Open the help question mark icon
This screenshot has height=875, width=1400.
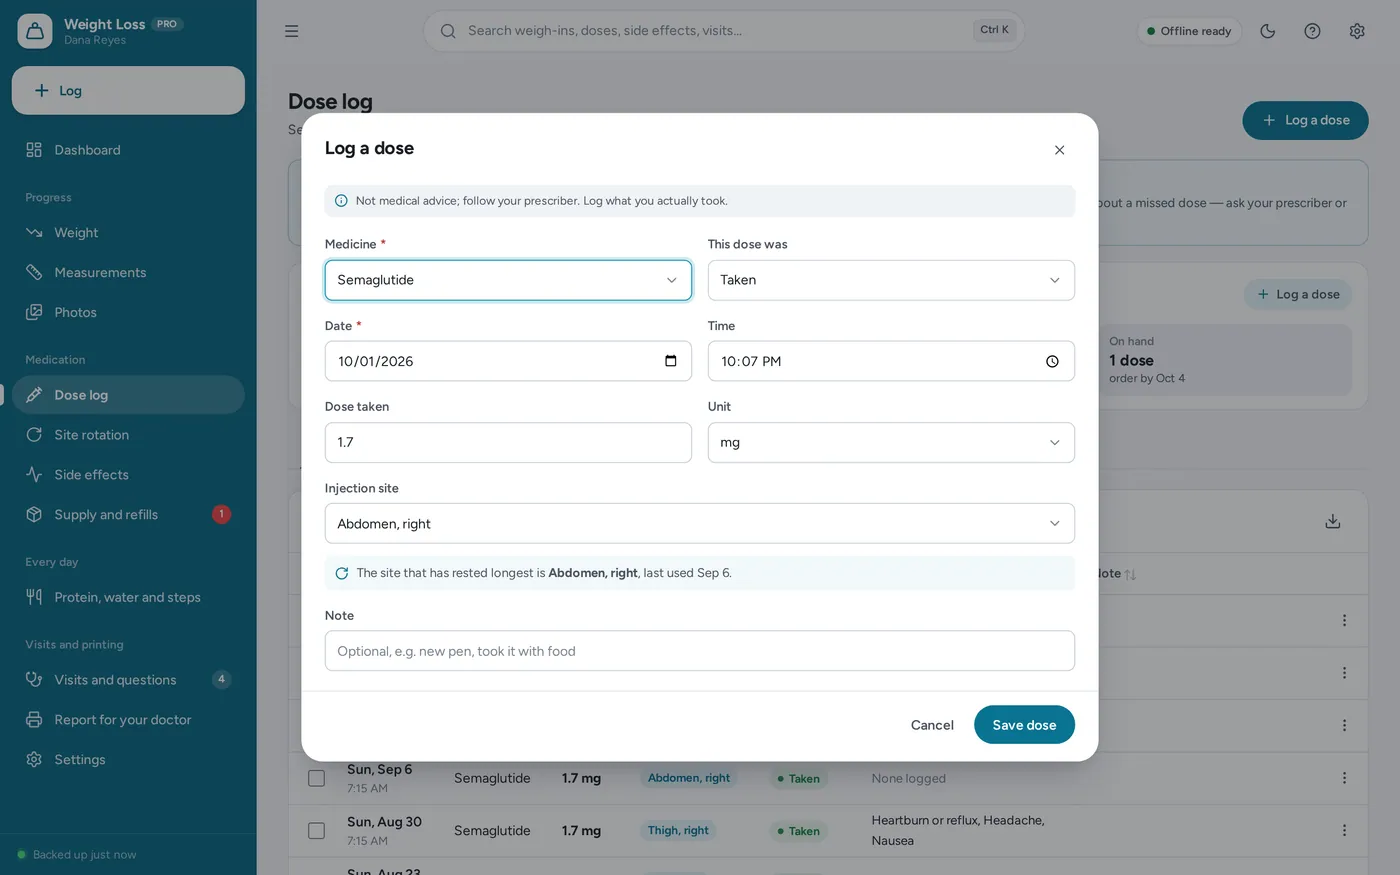click(1312, 31)
